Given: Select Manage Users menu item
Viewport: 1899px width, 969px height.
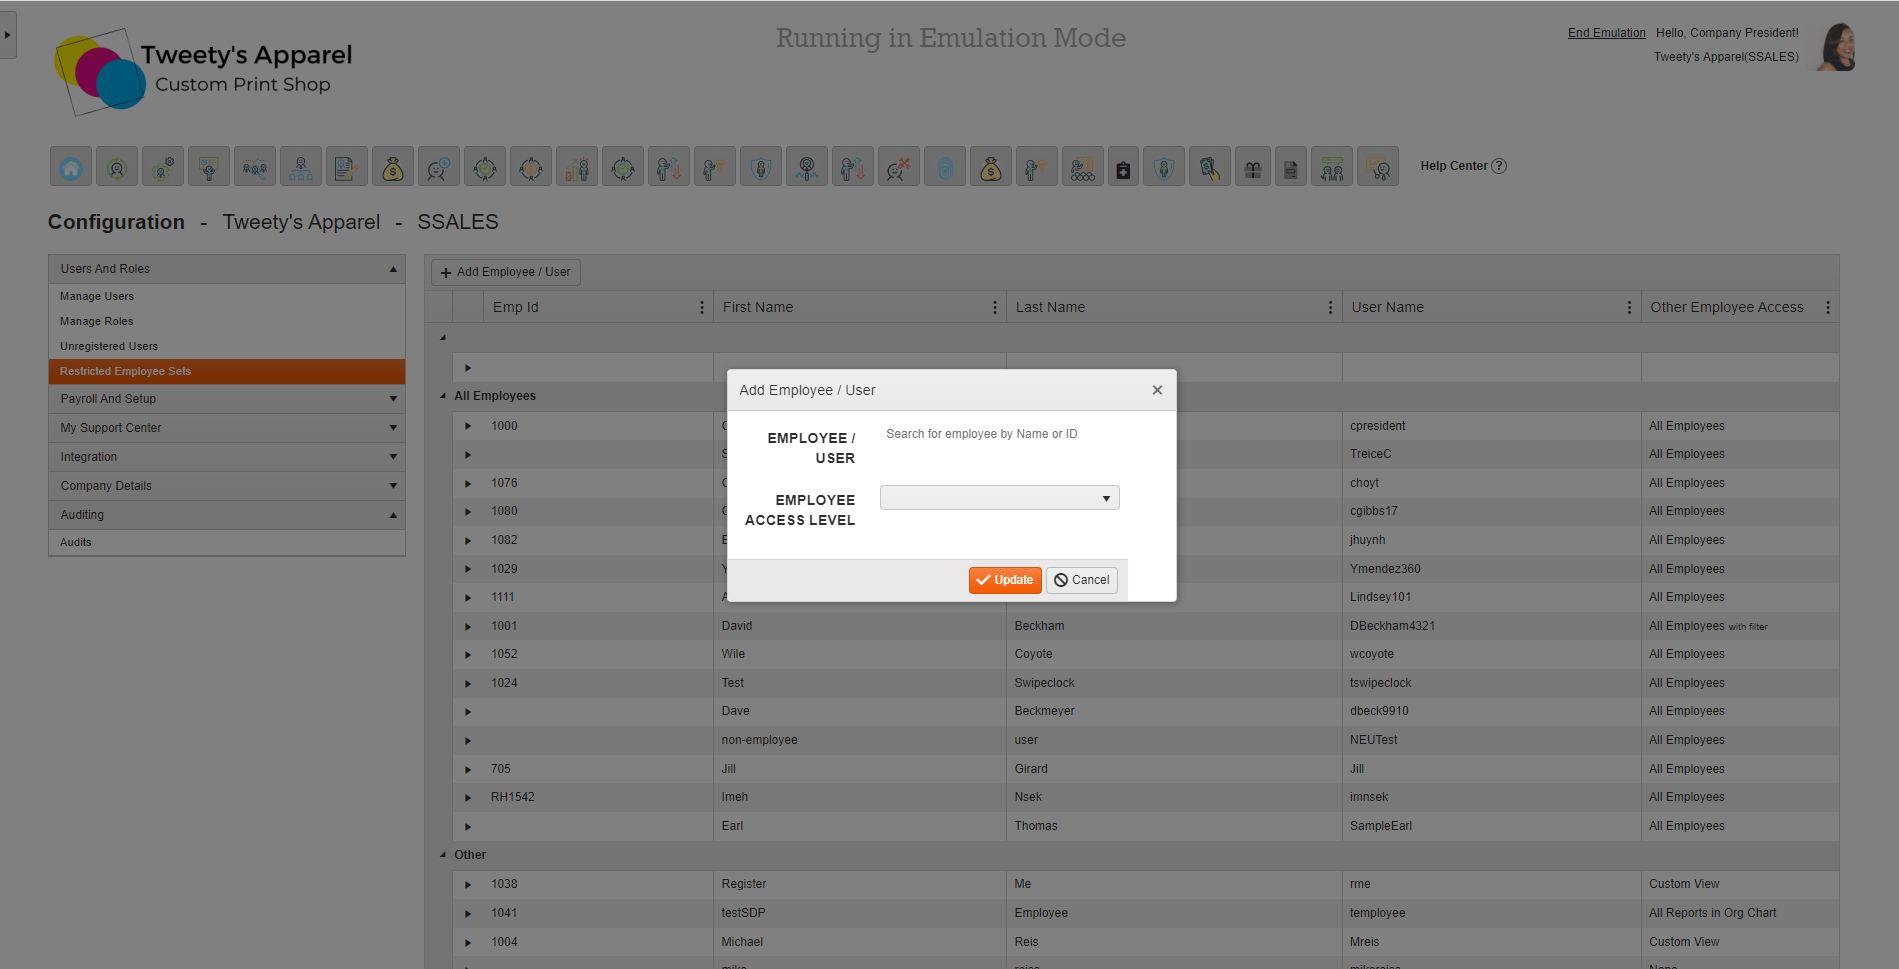Looking at the screenshot, I should click(x=227, y=296).
